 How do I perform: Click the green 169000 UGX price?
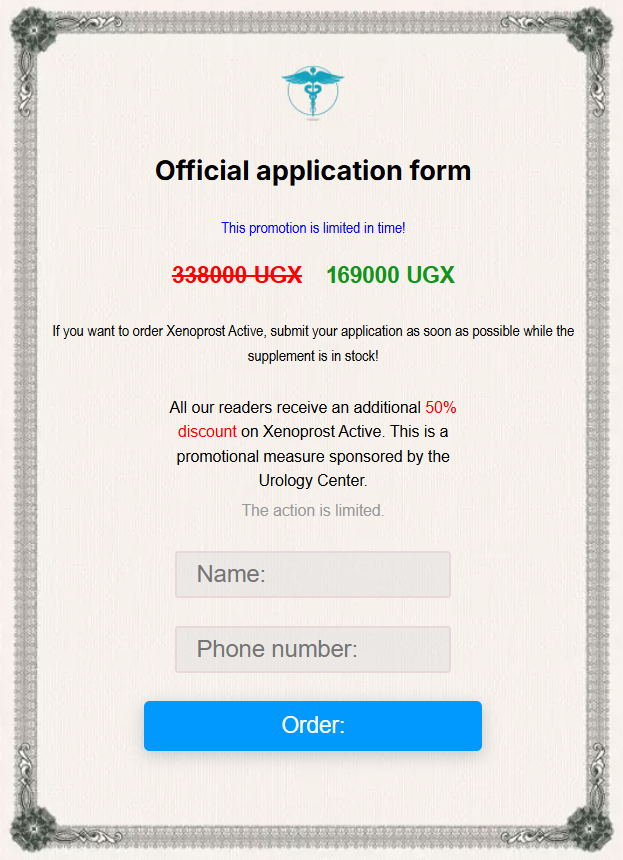(x=390, y=275)
